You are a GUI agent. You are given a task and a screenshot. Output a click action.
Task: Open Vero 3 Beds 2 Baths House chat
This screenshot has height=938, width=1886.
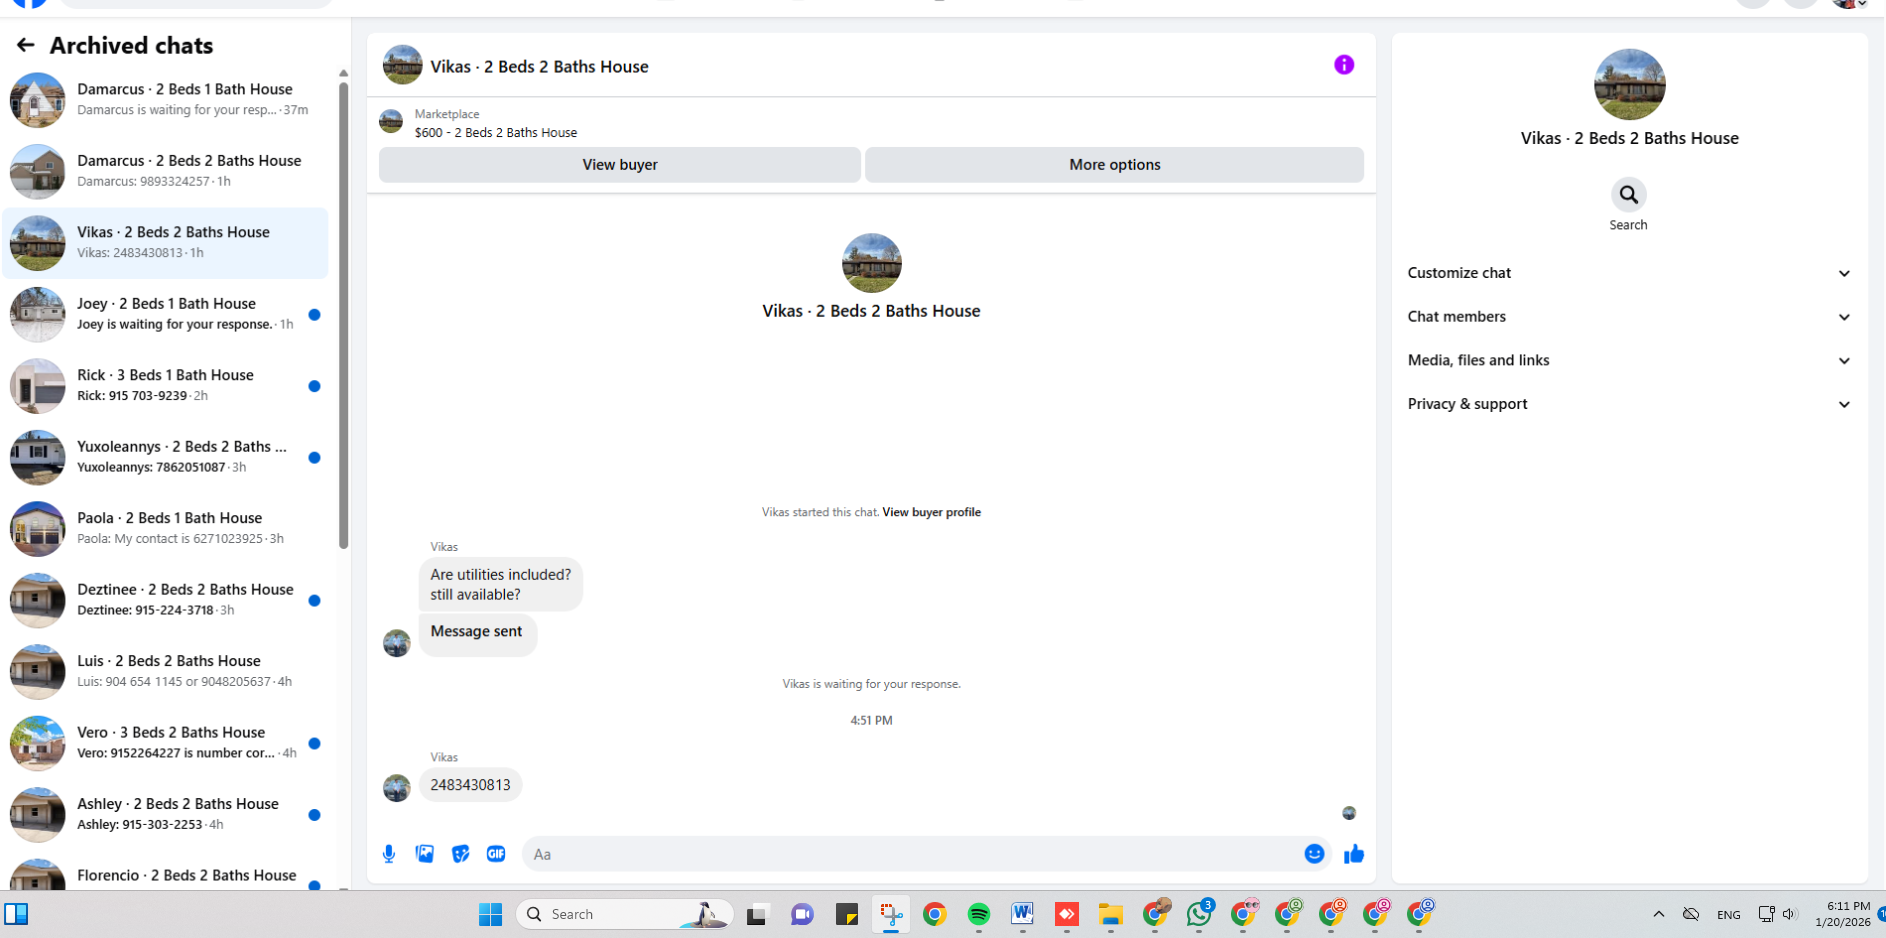pos(165,743)
